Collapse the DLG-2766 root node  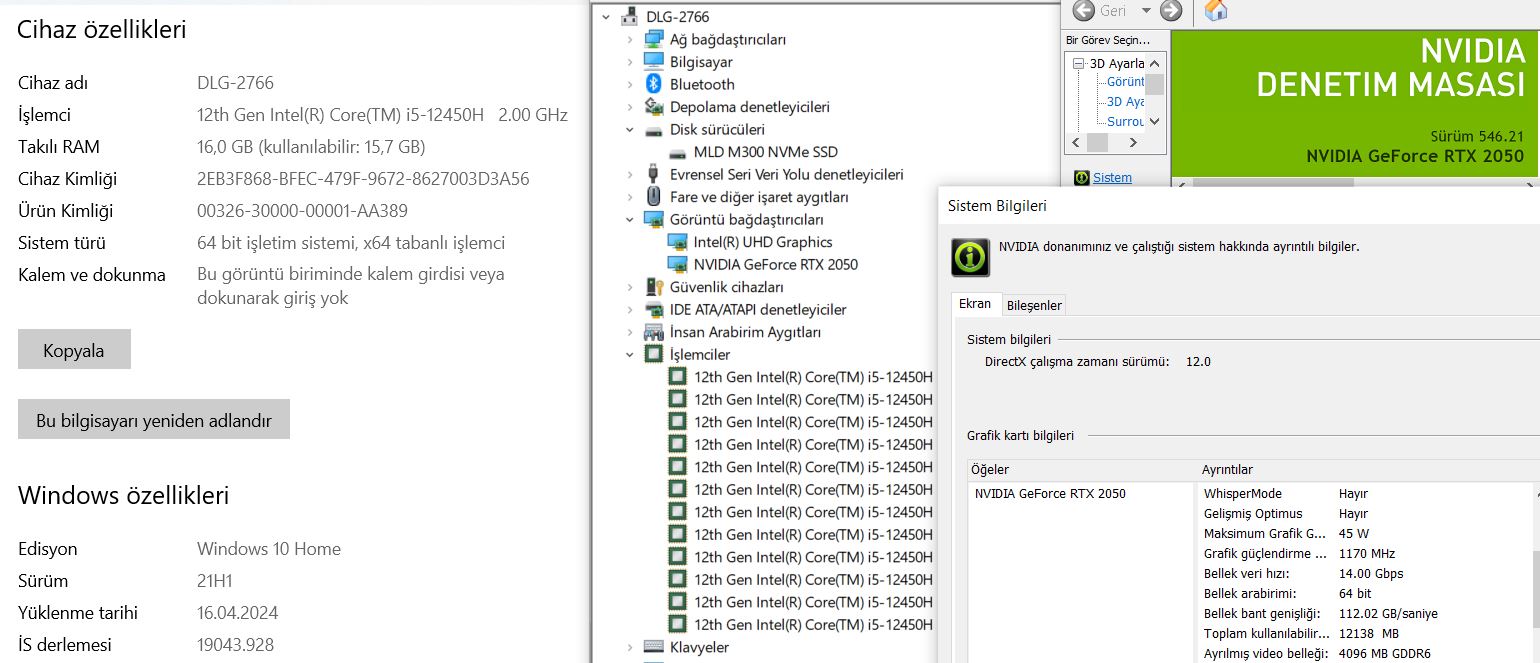tap(605, 16)
